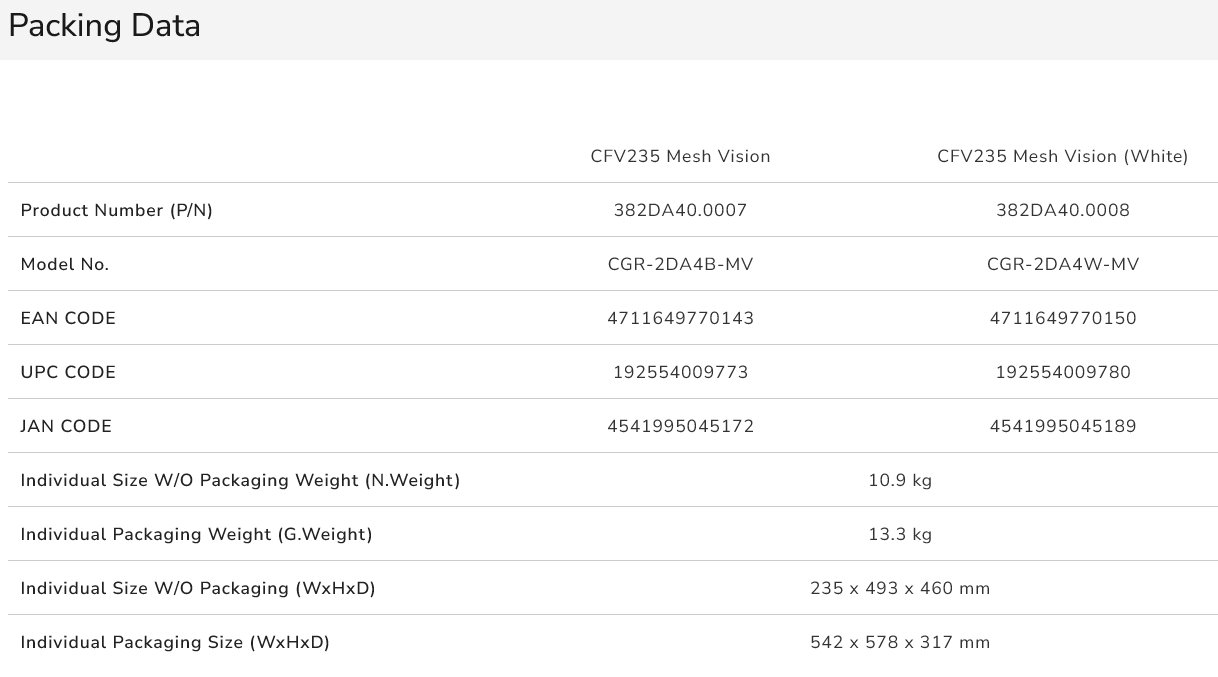Select the CFV235 Mesh Vision (White) header
1218x677 pixels.
pos(1062,156)
